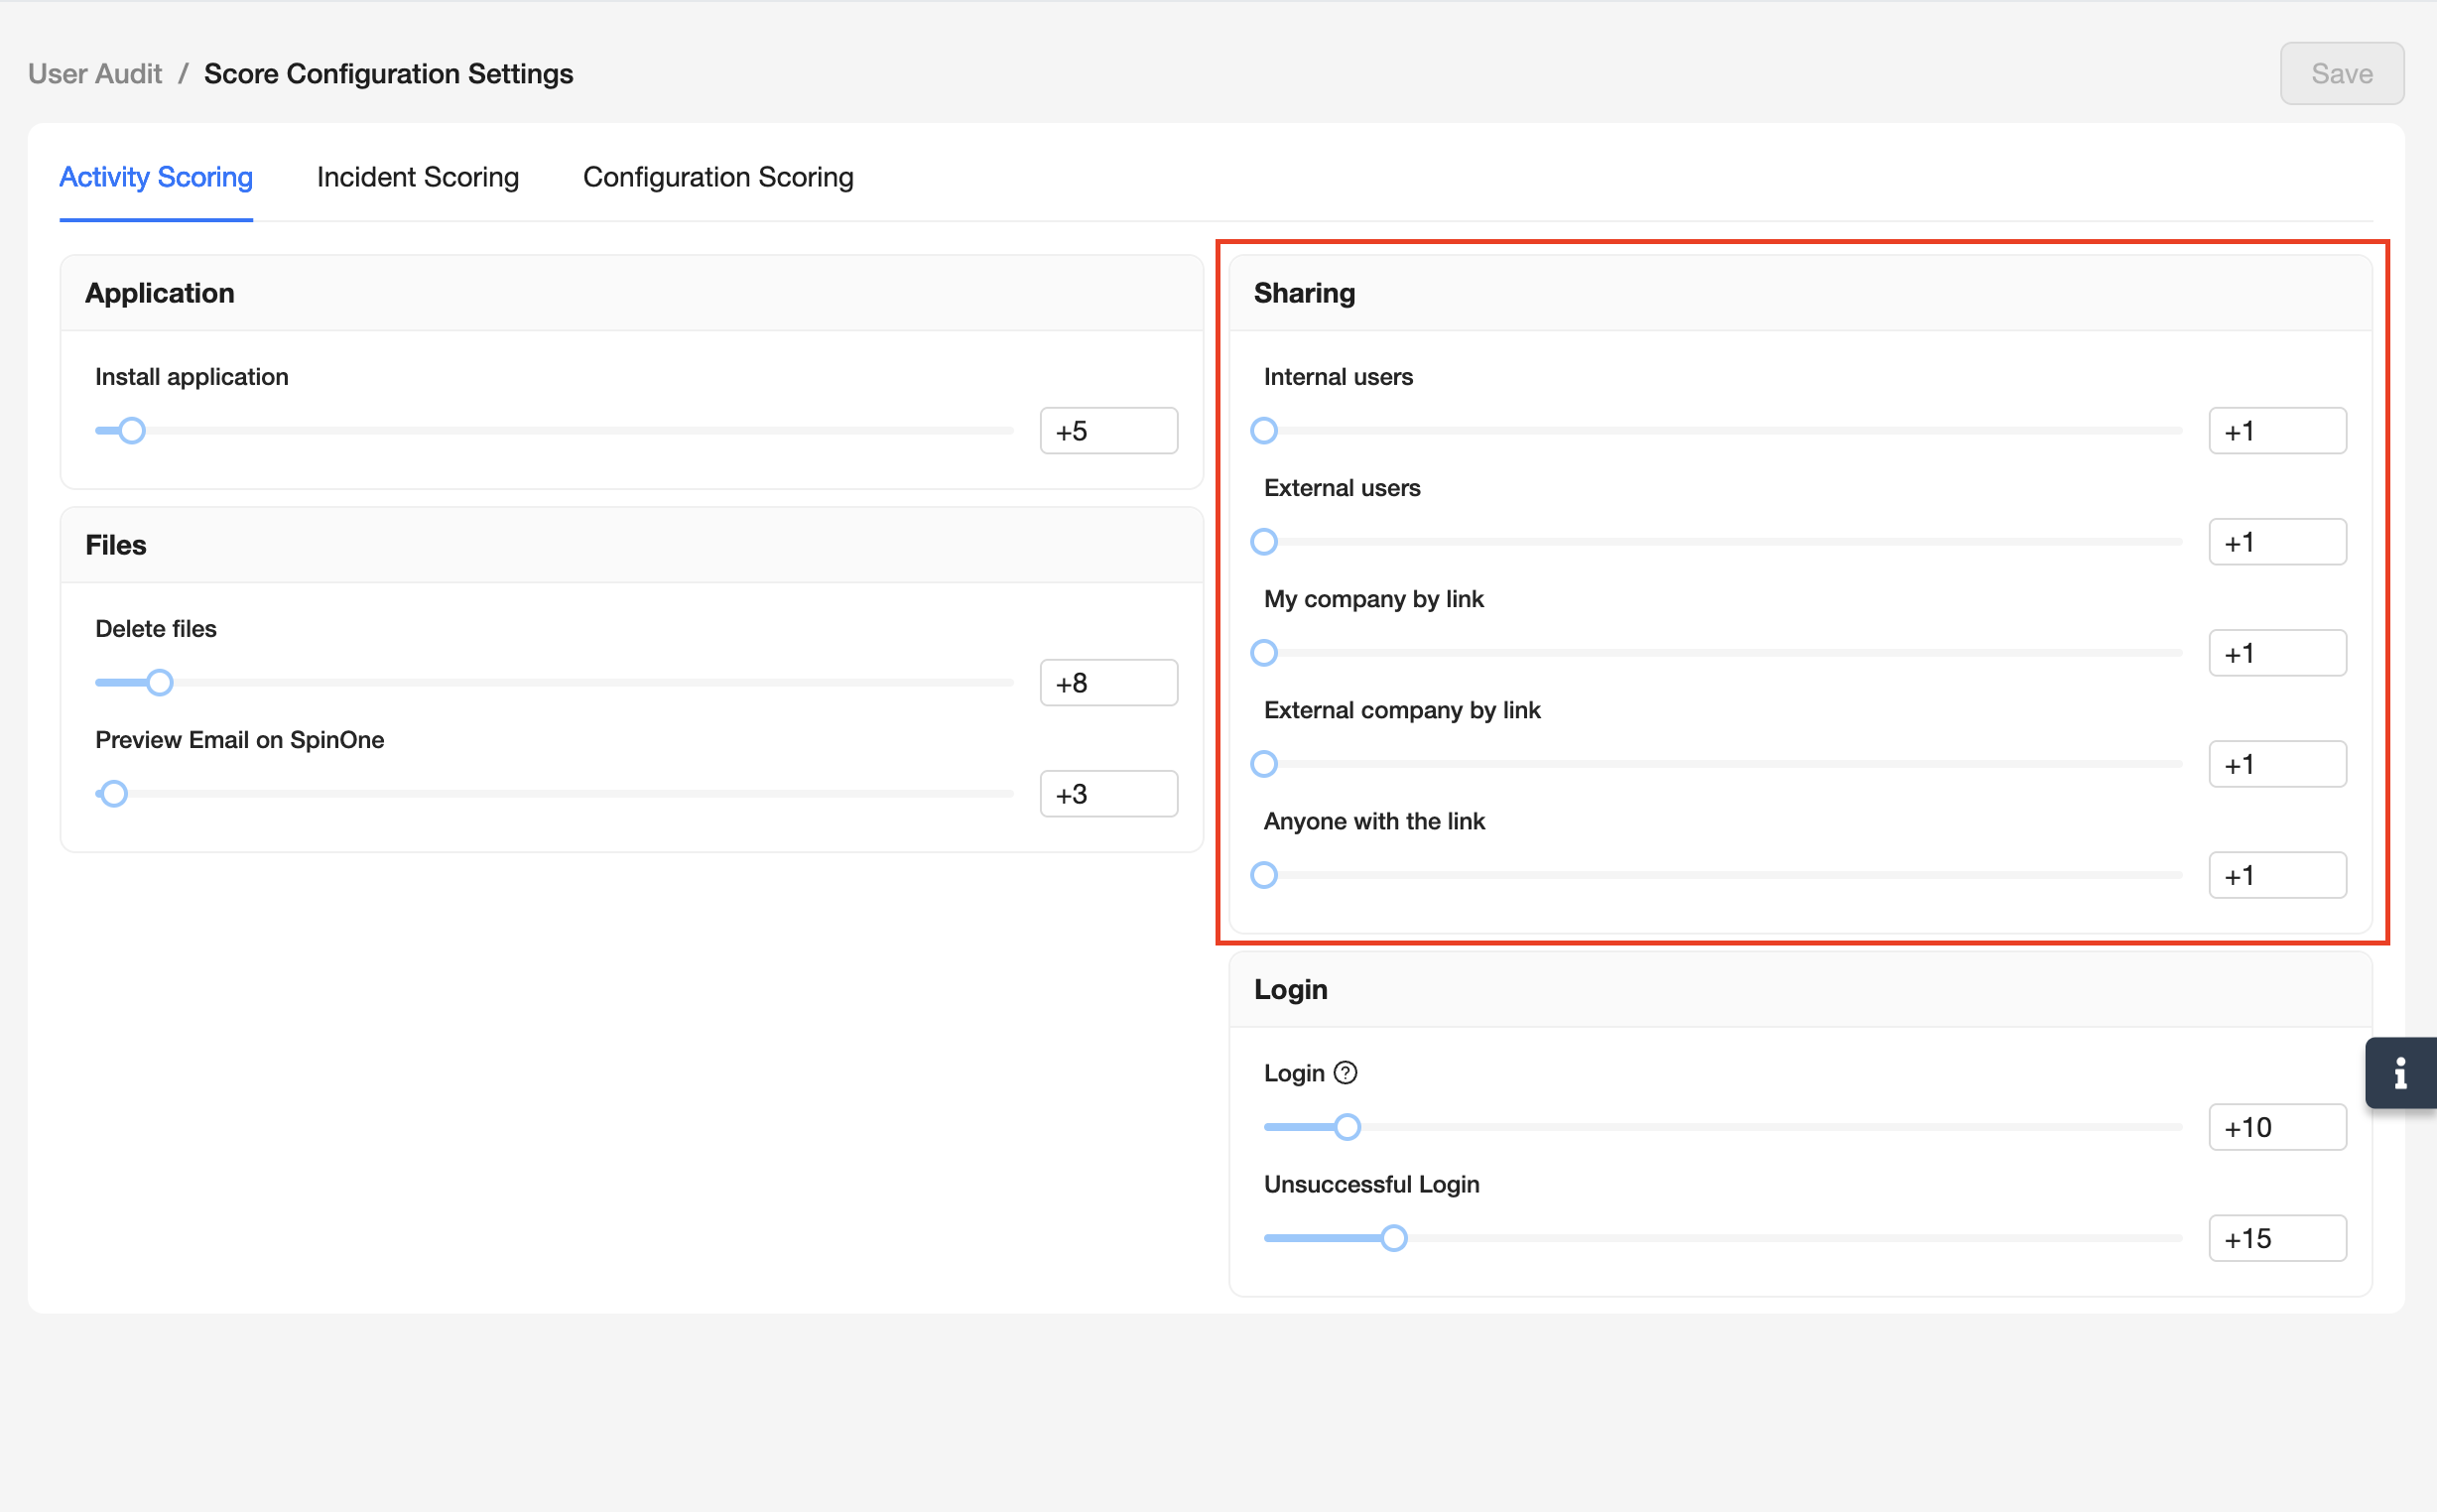Click the Login help question-mark icon
Image resolution: width=2437 pixels, height=1512 pixels.
coord(1346,1073)
